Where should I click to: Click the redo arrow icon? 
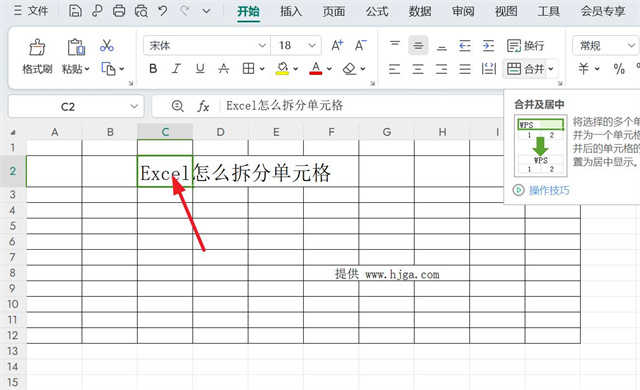[185, 11]
